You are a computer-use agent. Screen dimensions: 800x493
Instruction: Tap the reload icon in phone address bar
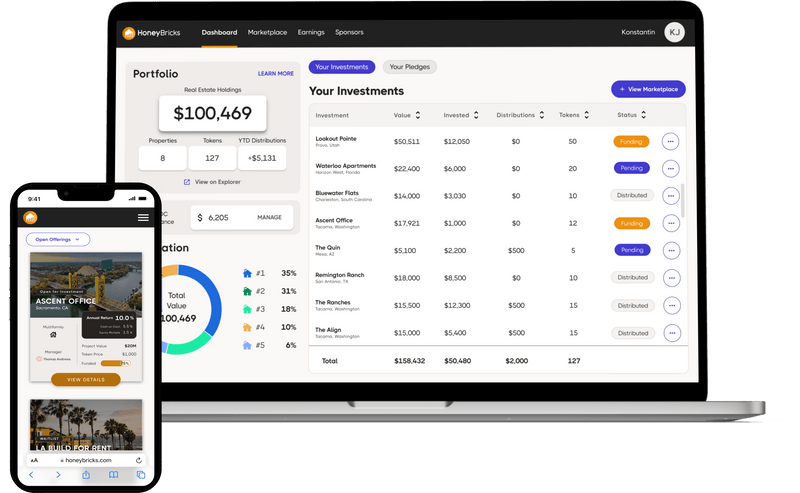coord(139,460)
